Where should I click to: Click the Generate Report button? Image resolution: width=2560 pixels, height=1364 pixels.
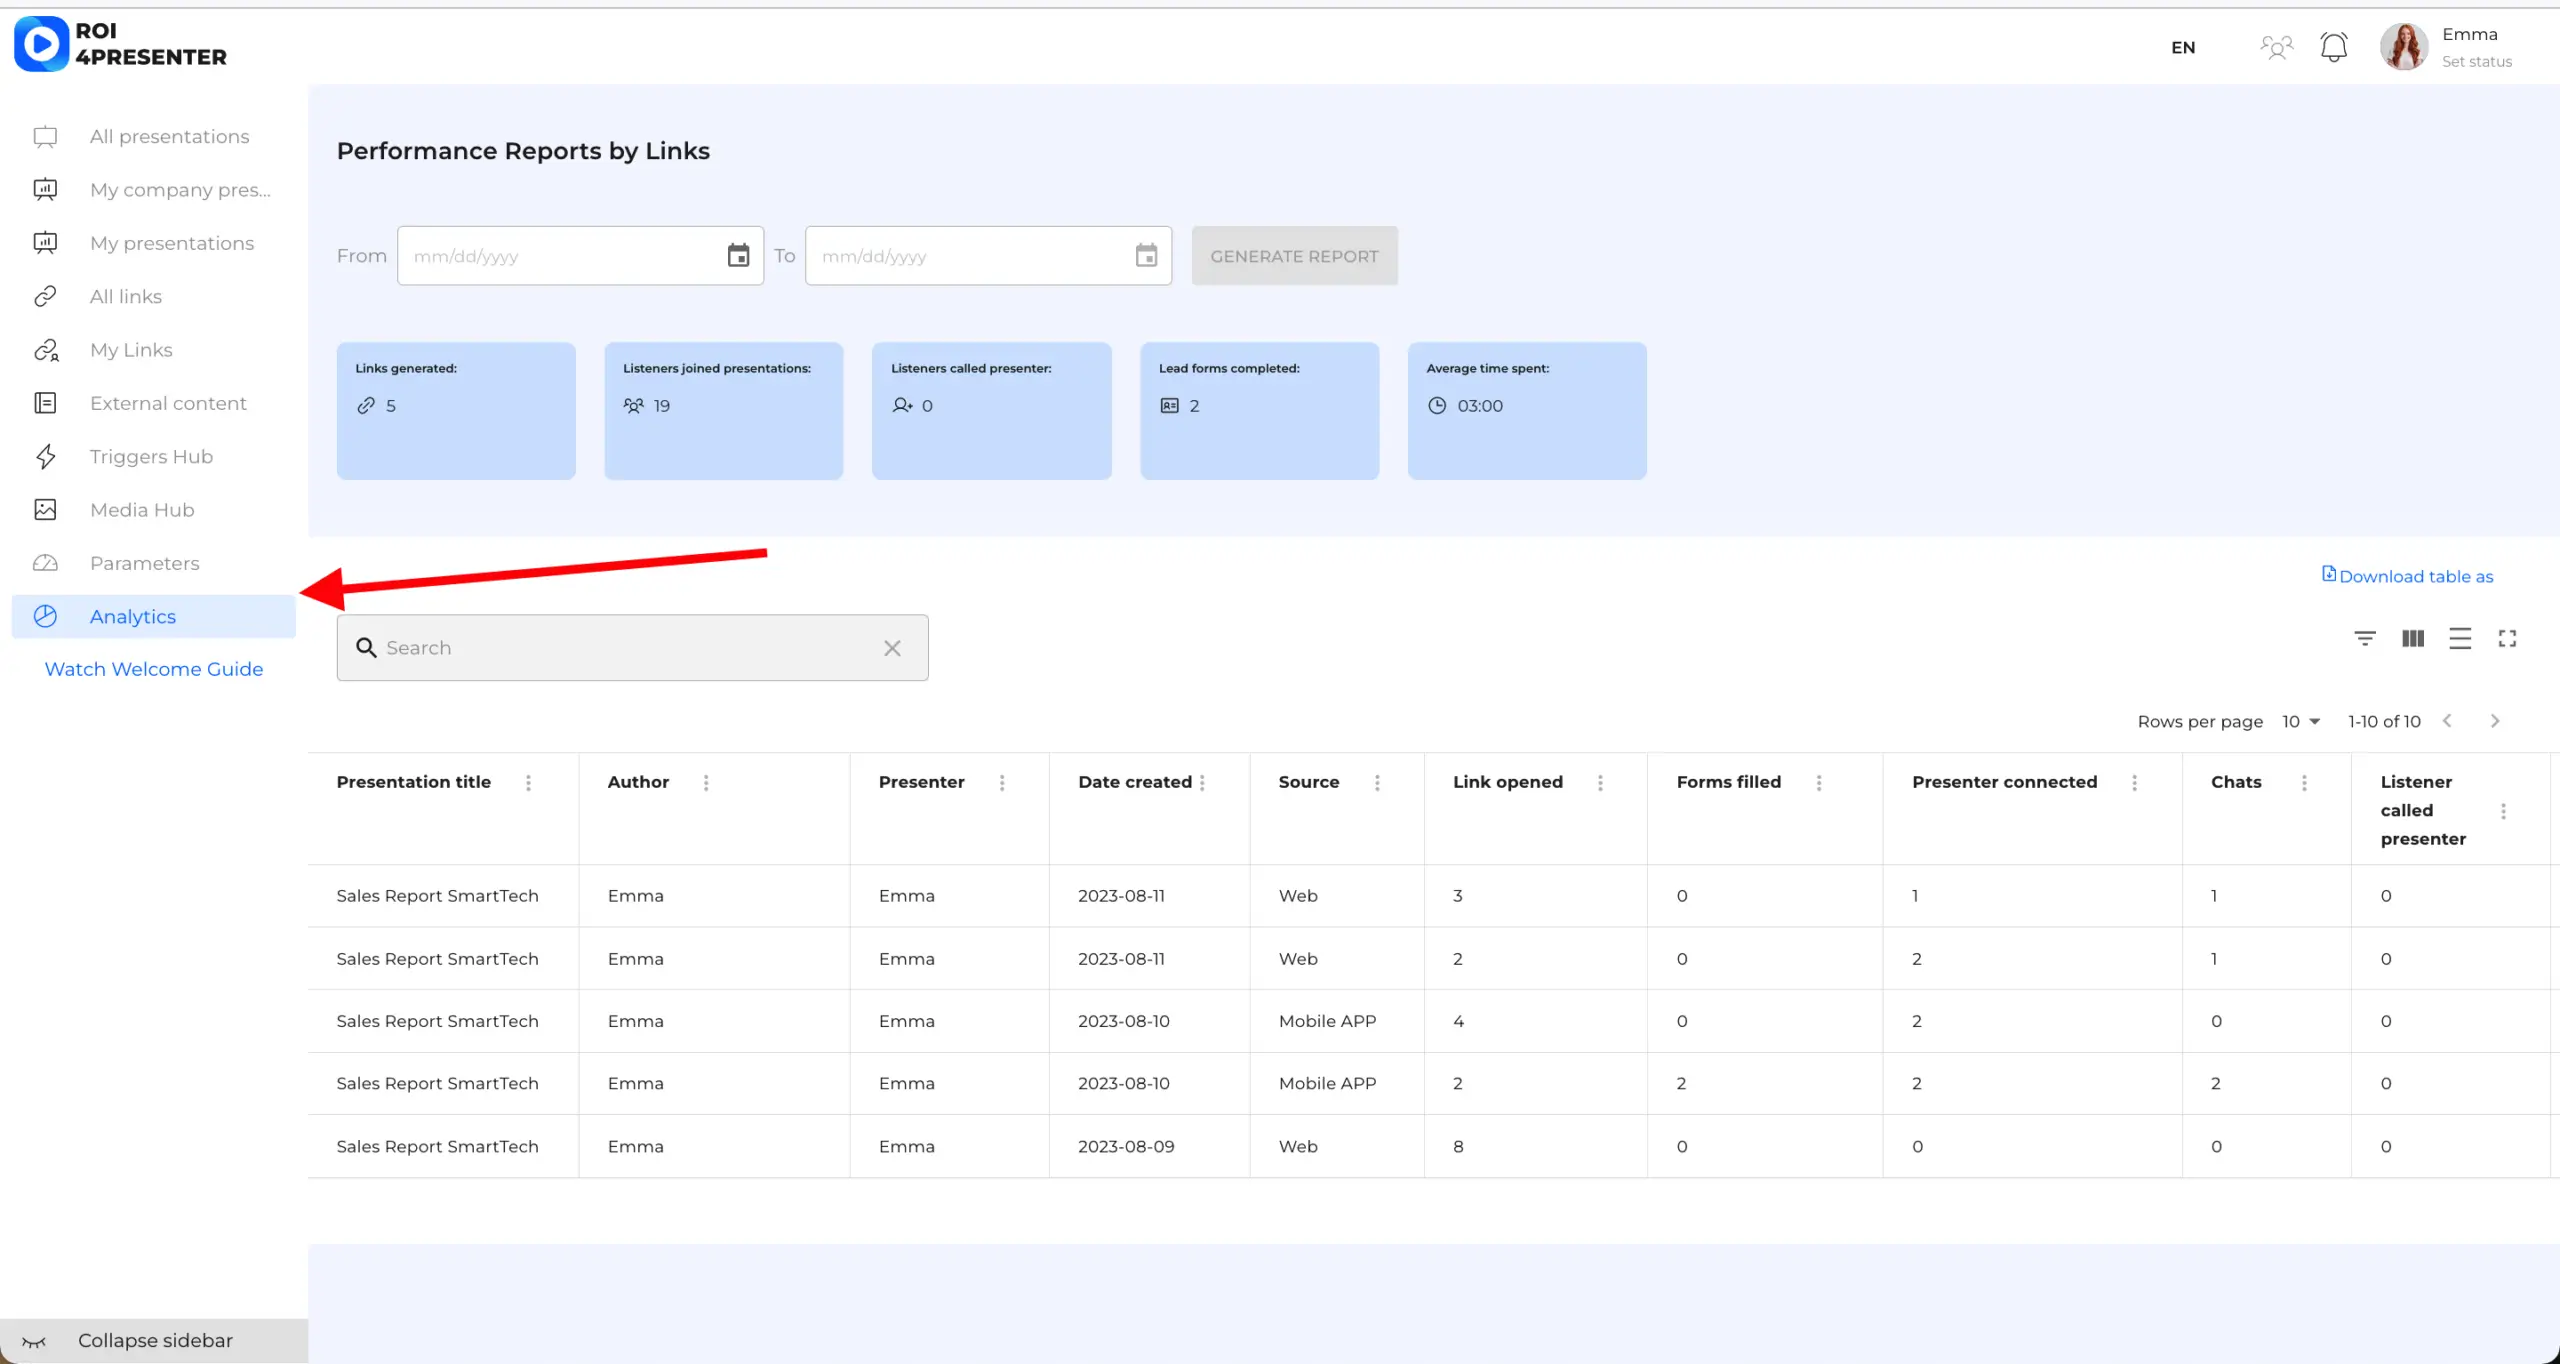click(1294, 255)
